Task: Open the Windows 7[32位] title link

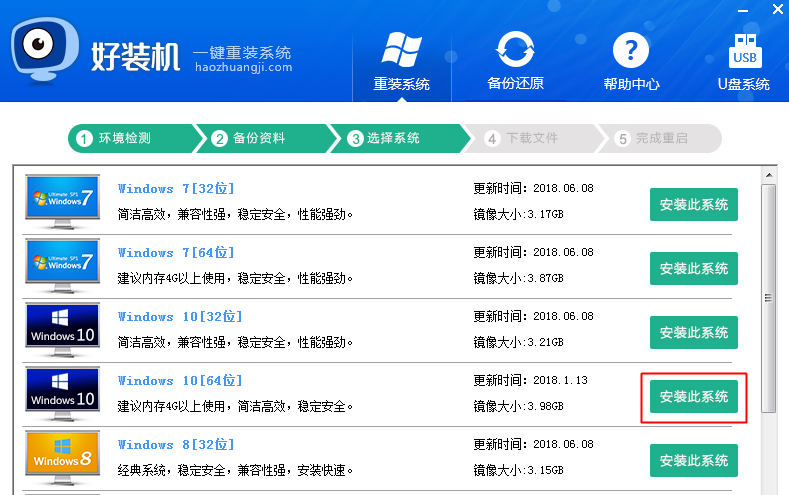Action: (x=176, y=189)
